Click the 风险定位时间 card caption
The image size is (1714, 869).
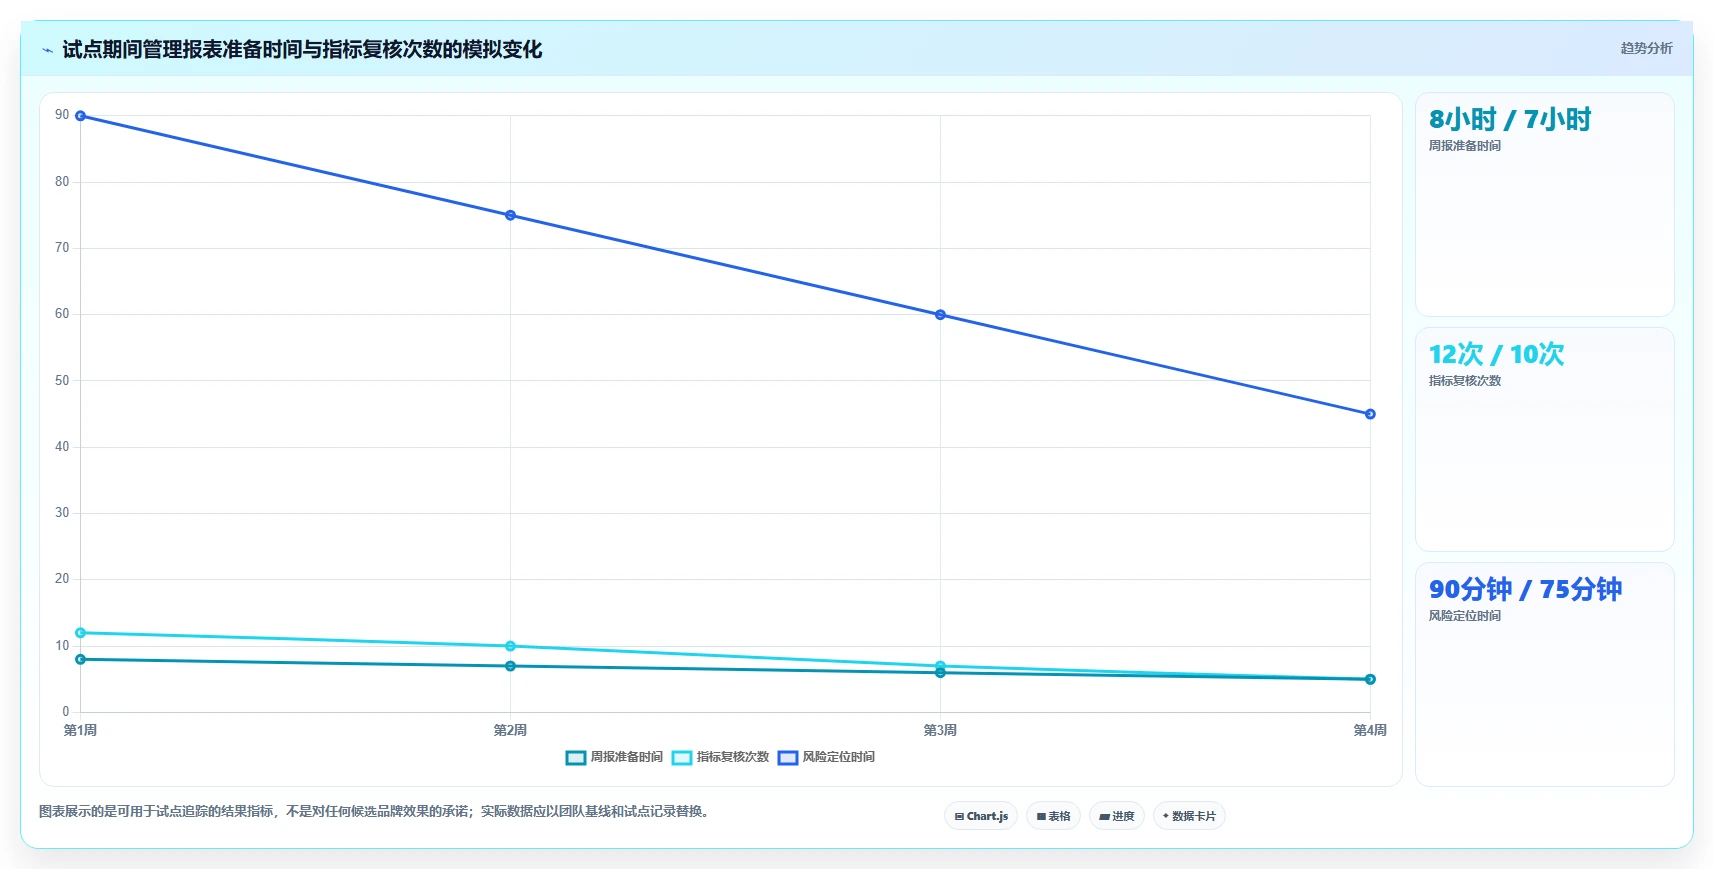pos(1464,616)
